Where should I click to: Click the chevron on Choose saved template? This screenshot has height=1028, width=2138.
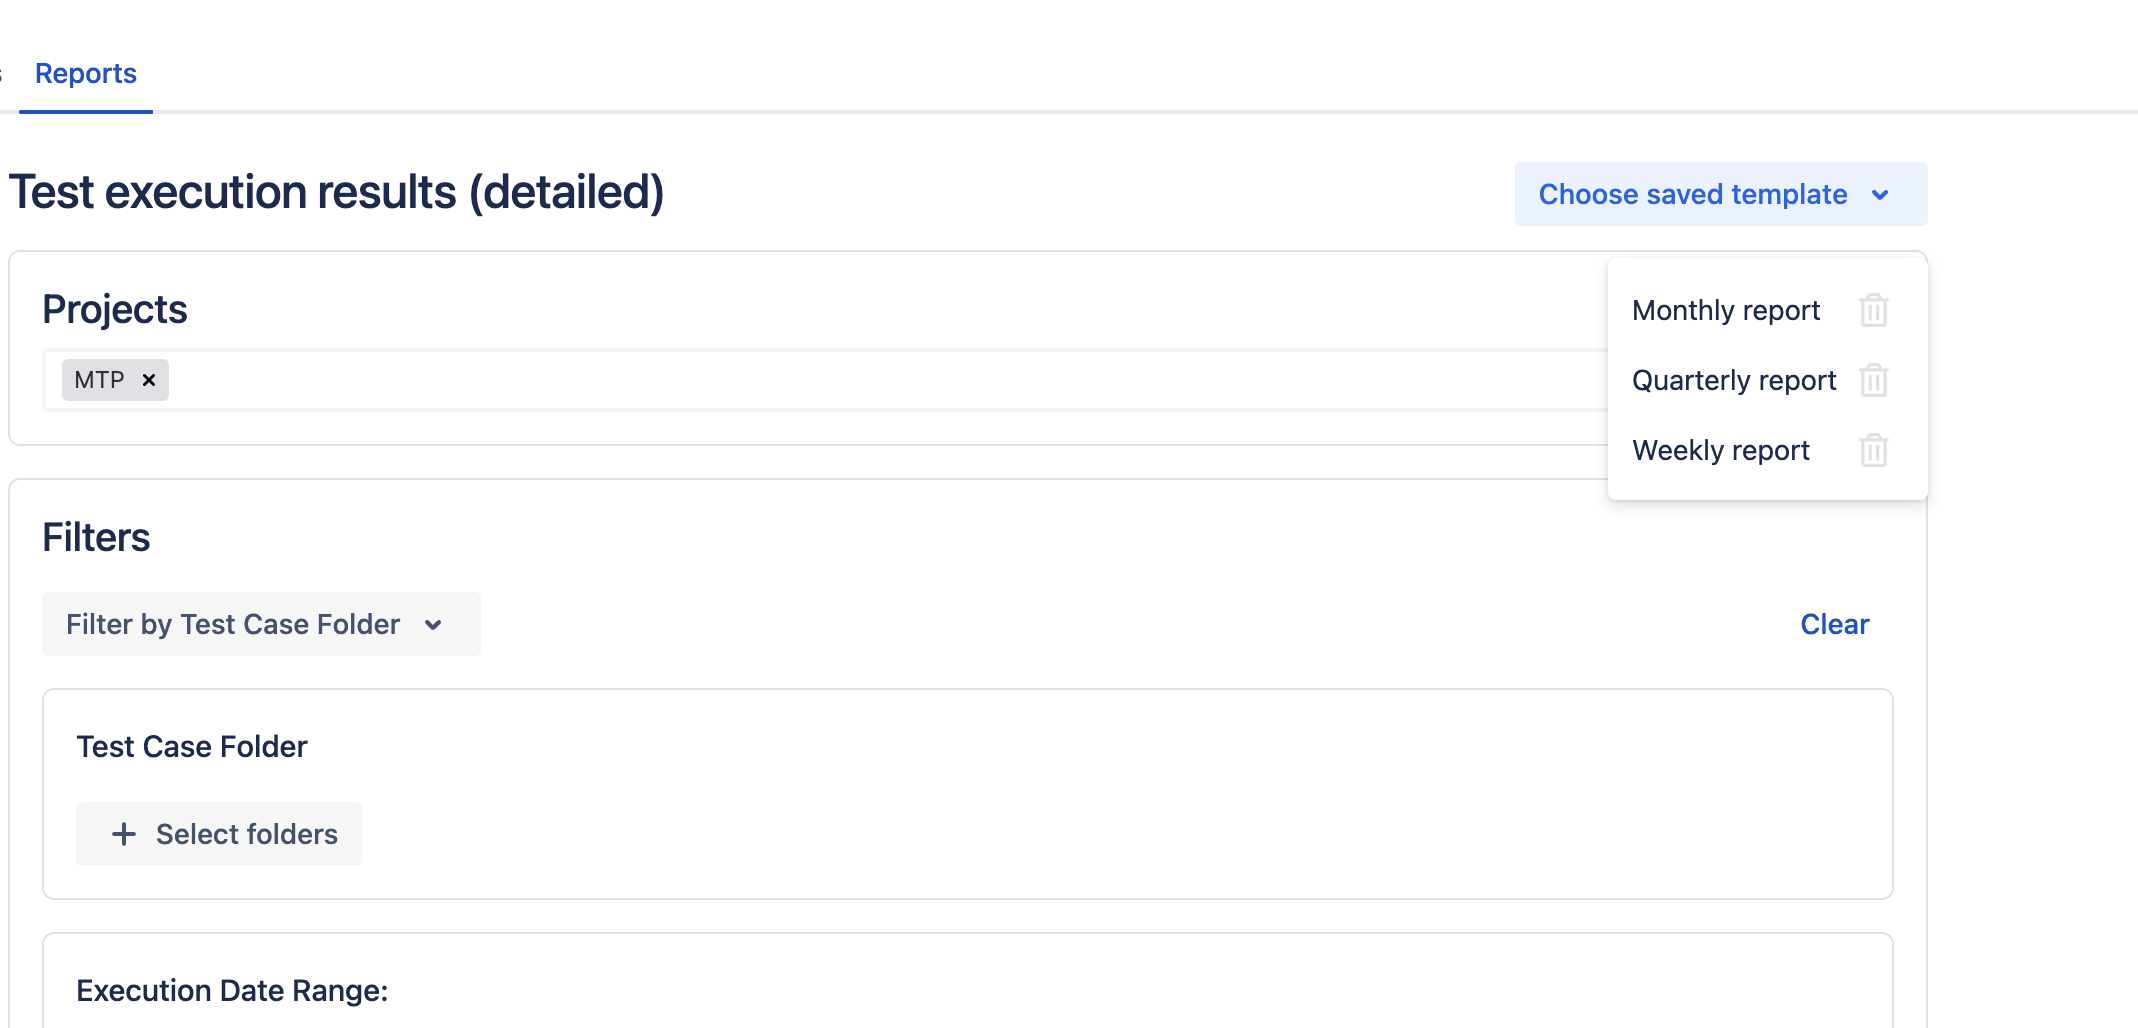[x=1880, y=195]
